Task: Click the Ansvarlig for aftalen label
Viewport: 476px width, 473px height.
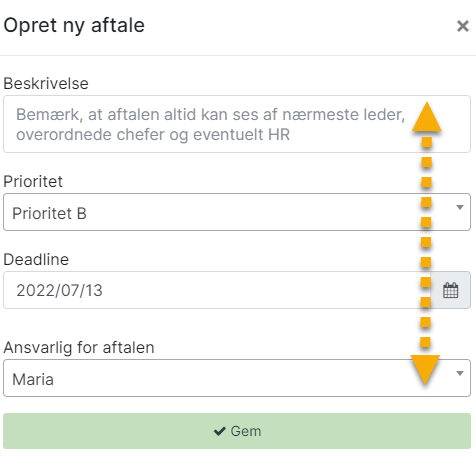Action: [x=79, y=347]
